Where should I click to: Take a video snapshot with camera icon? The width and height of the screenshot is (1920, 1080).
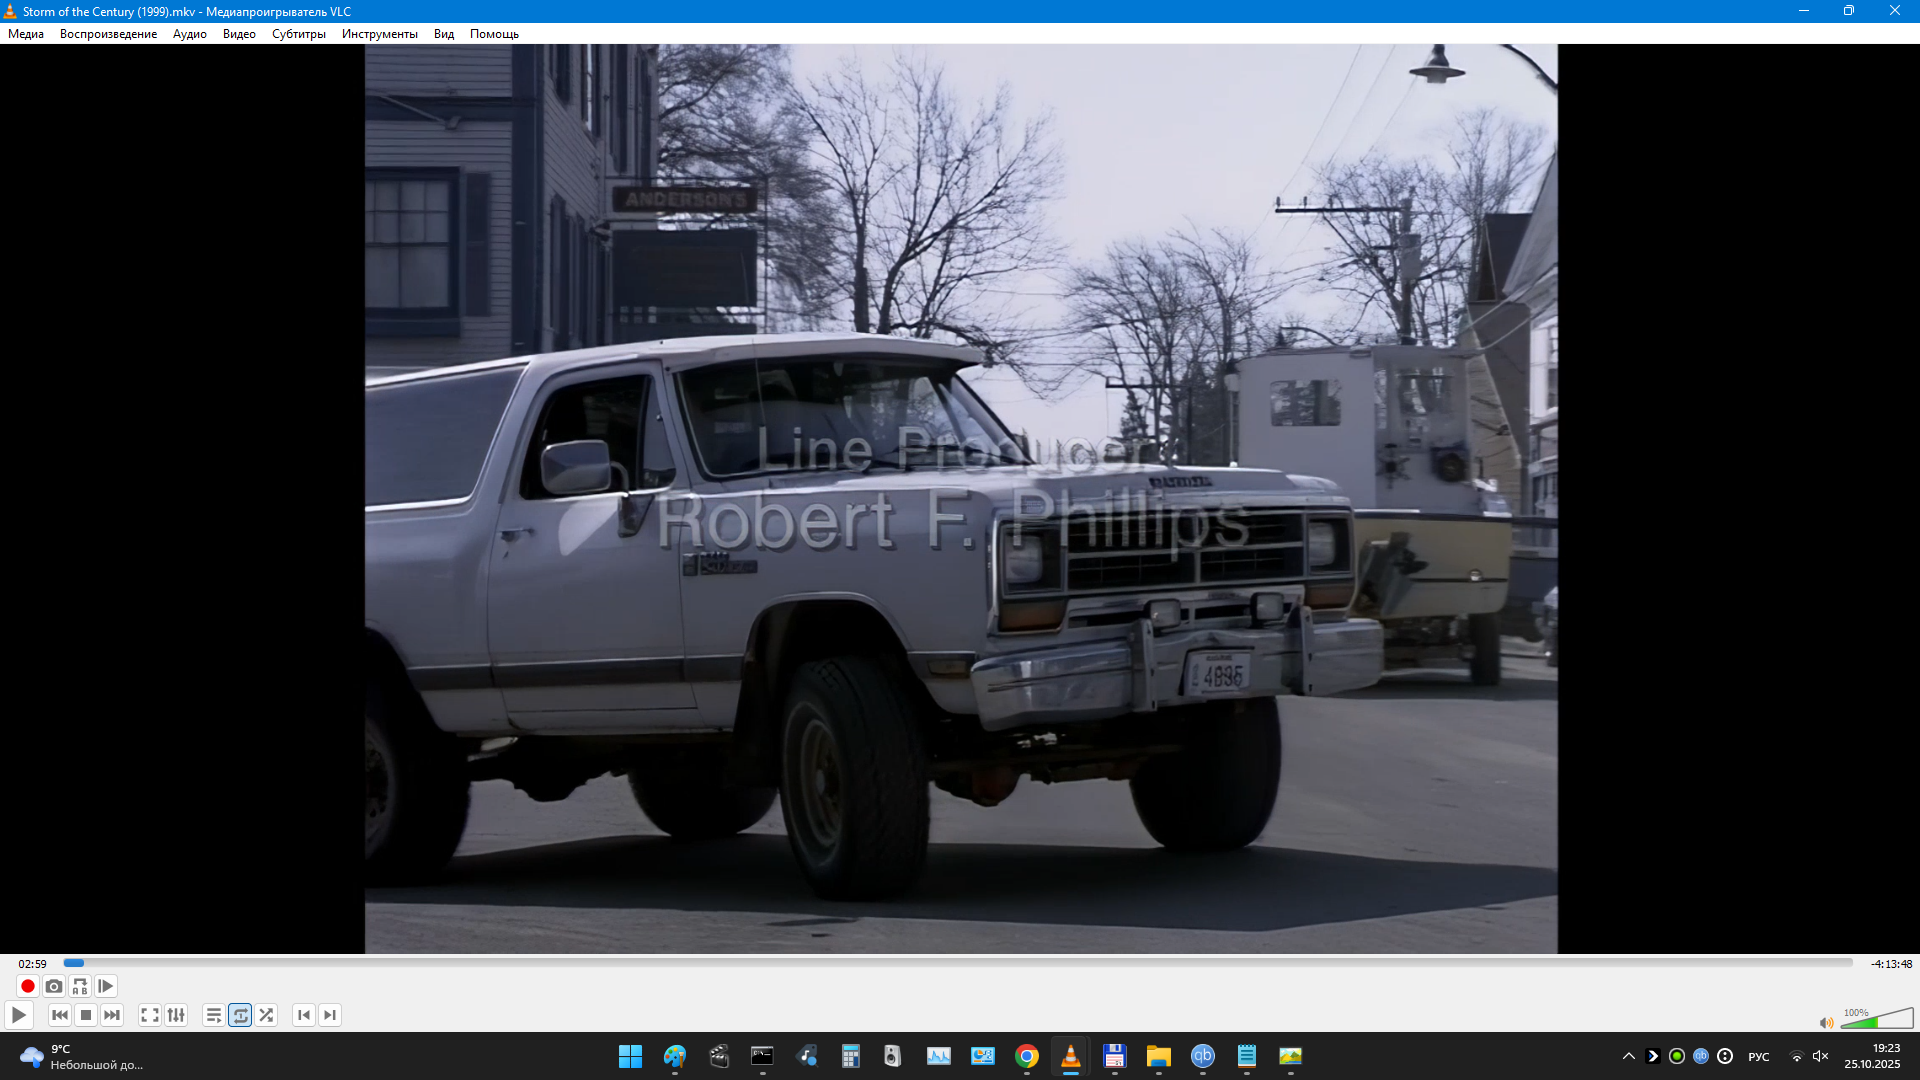pos(54,986)
